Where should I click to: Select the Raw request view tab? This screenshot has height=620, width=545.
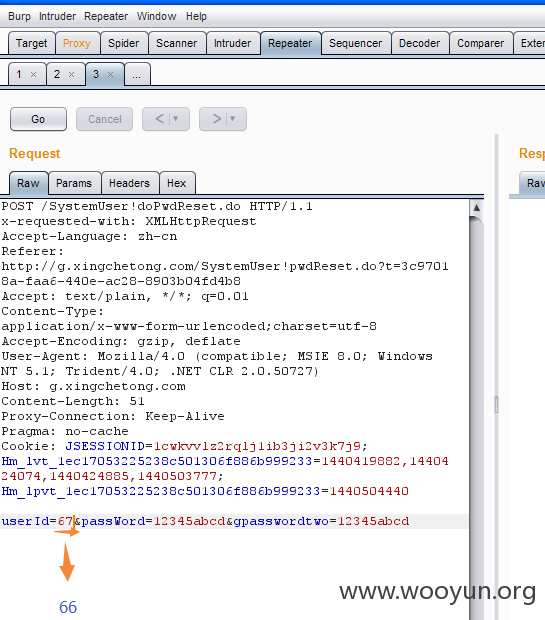pos(28,183)
